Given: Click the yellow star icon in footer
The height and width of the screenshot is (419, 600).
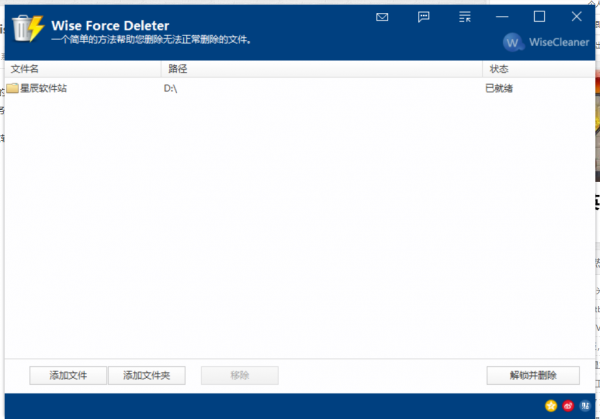Looking at the screenshot, I should pyautogui.click(x=551, y=406).
